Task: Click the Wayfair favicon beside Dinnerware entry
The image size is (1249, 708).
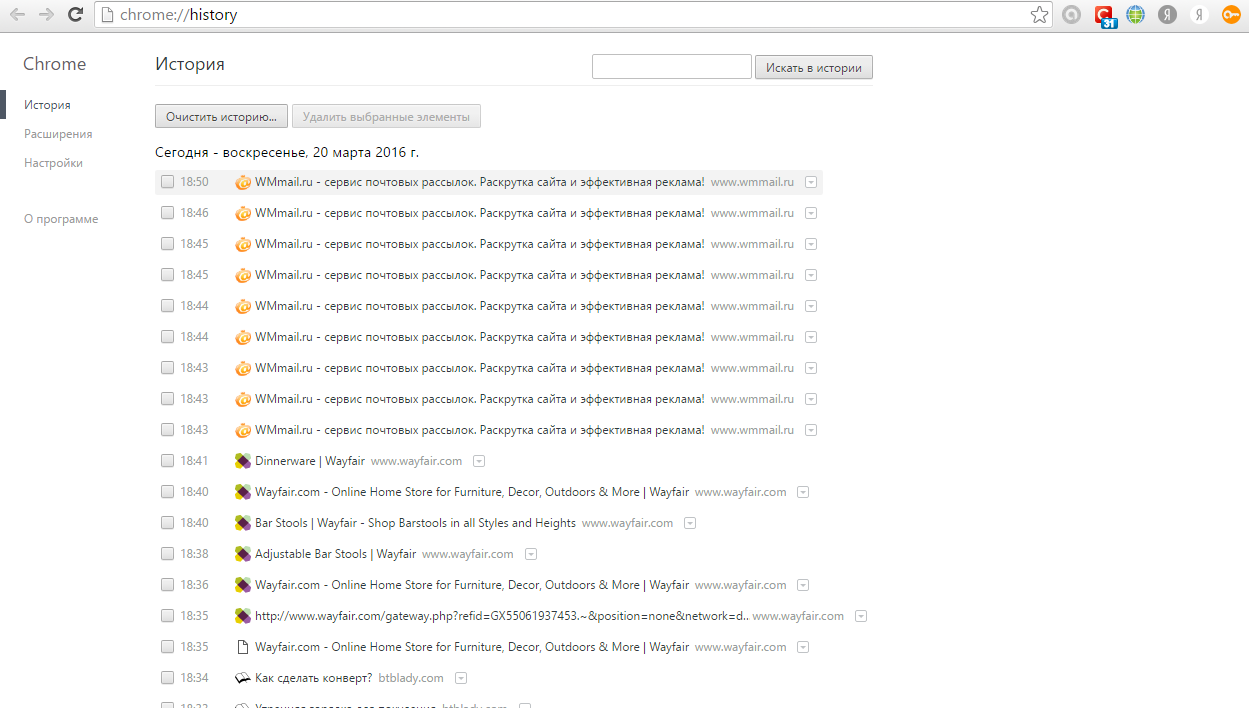Action: (242, 461)
